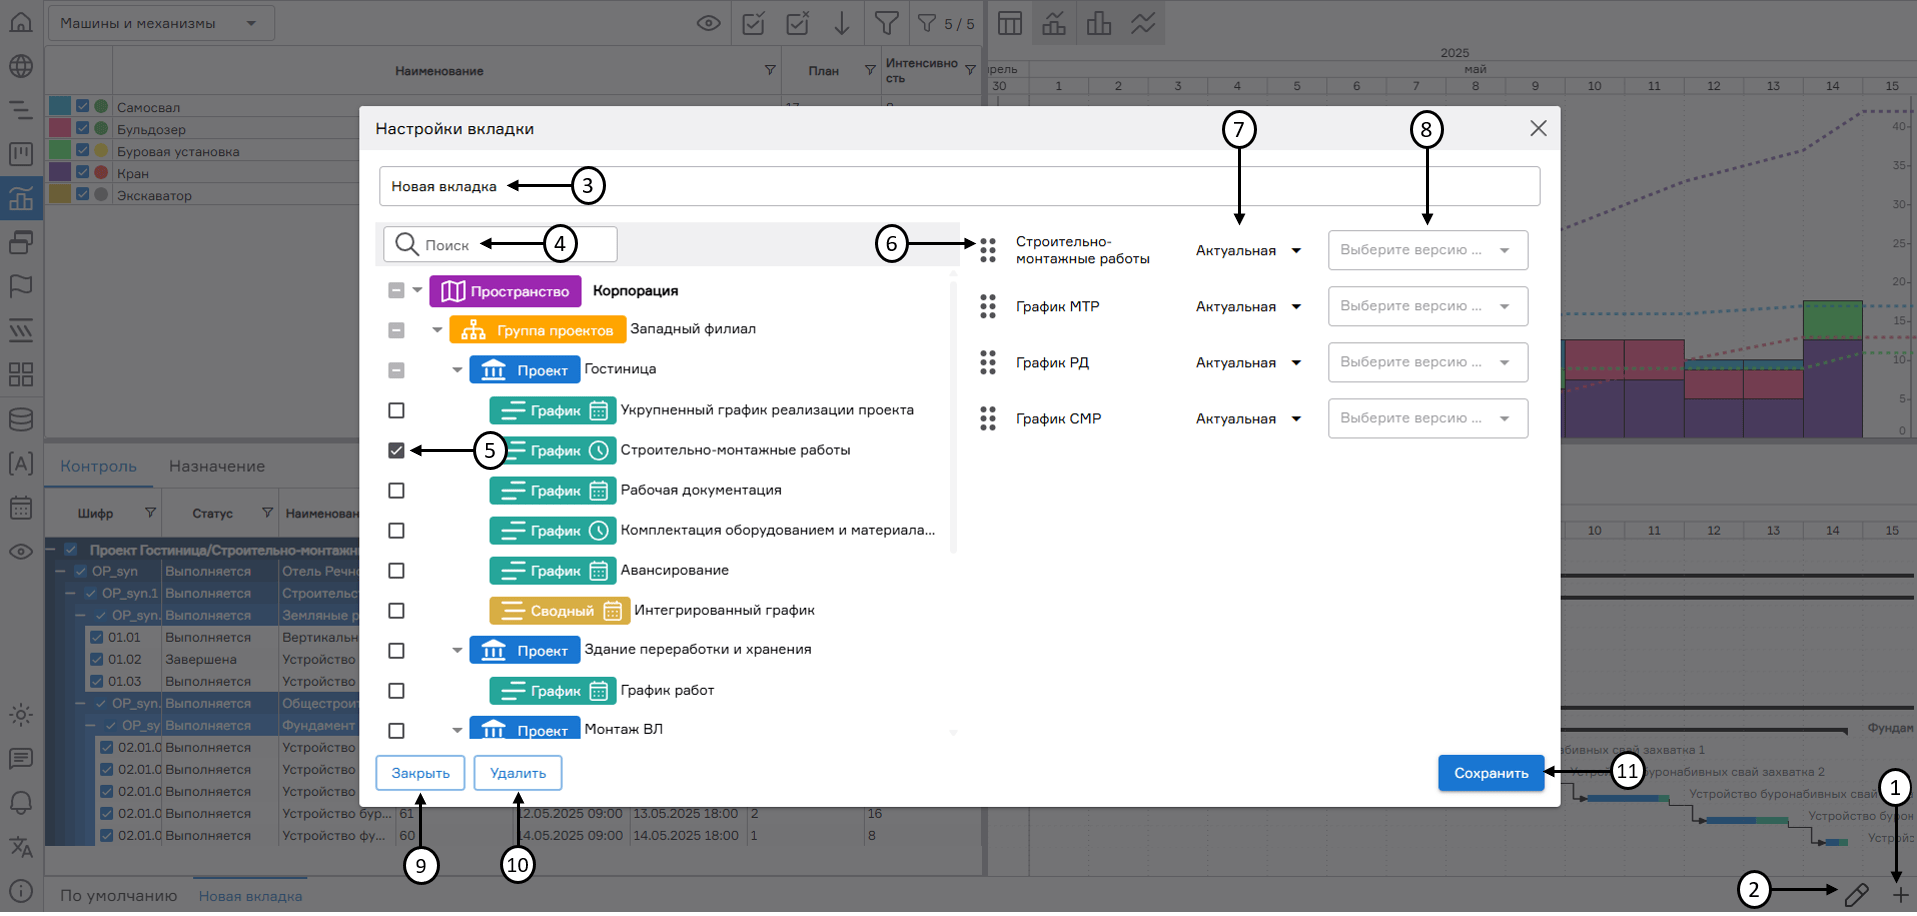This screenshot has width=1917, height=916.
Task: Click the globe icon in left sidebar
Action: (x=21, y=66)
